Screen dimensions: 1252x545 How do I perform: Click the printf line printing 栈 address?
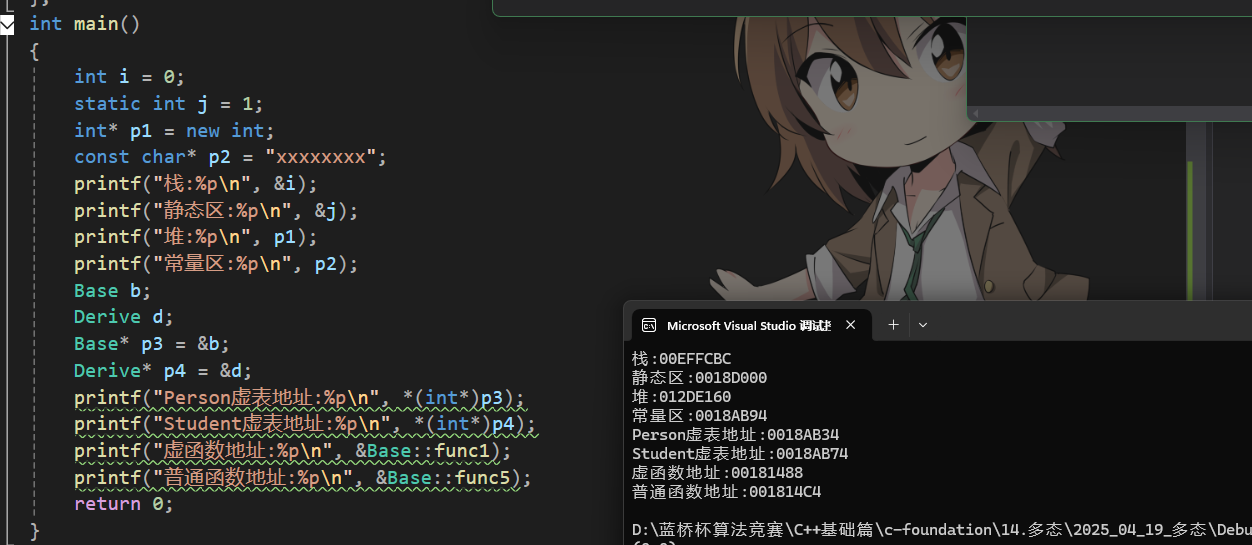coord(196,184)
